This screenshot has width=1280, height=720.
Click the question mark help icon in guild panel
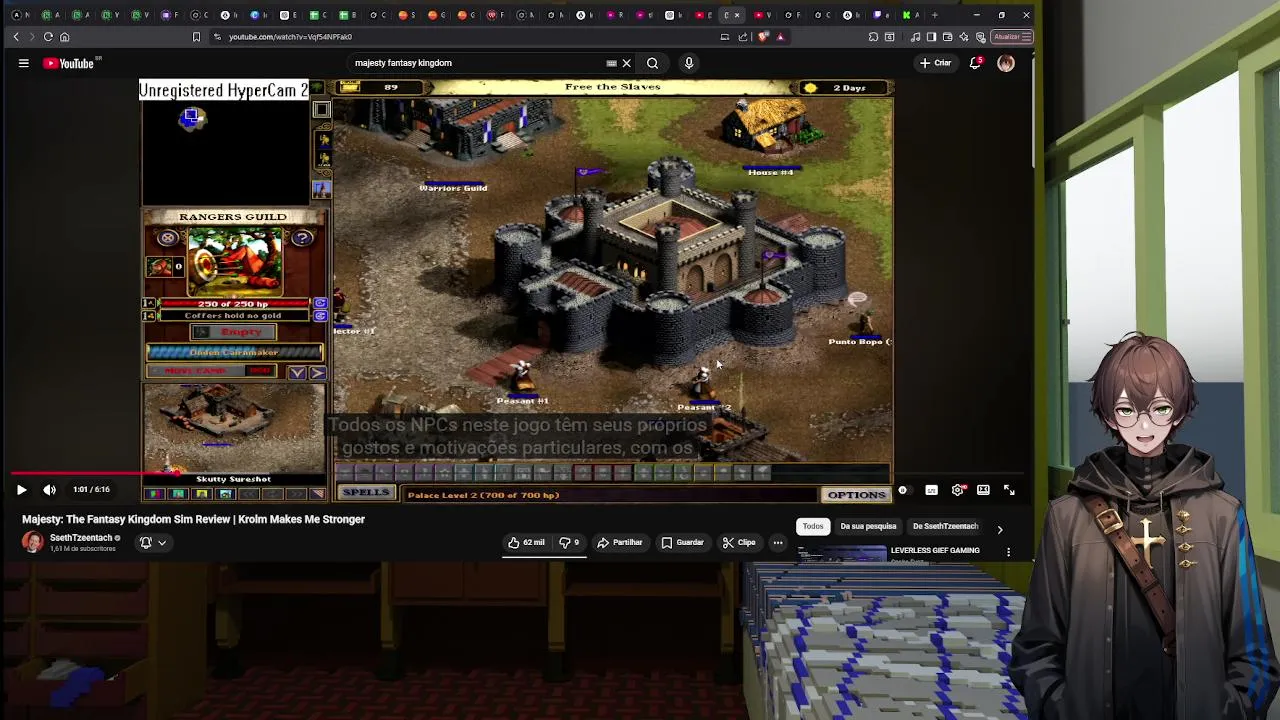coord(302,238)
